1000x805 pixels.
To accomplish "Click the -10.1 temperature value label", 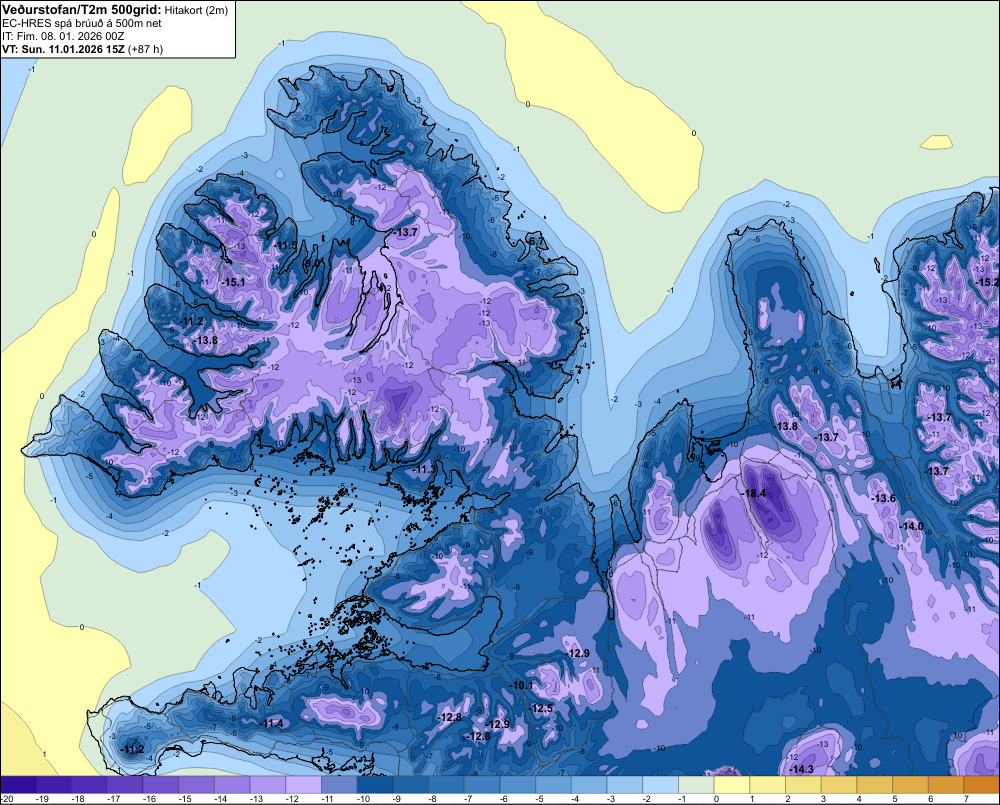I will click(522, 685).
